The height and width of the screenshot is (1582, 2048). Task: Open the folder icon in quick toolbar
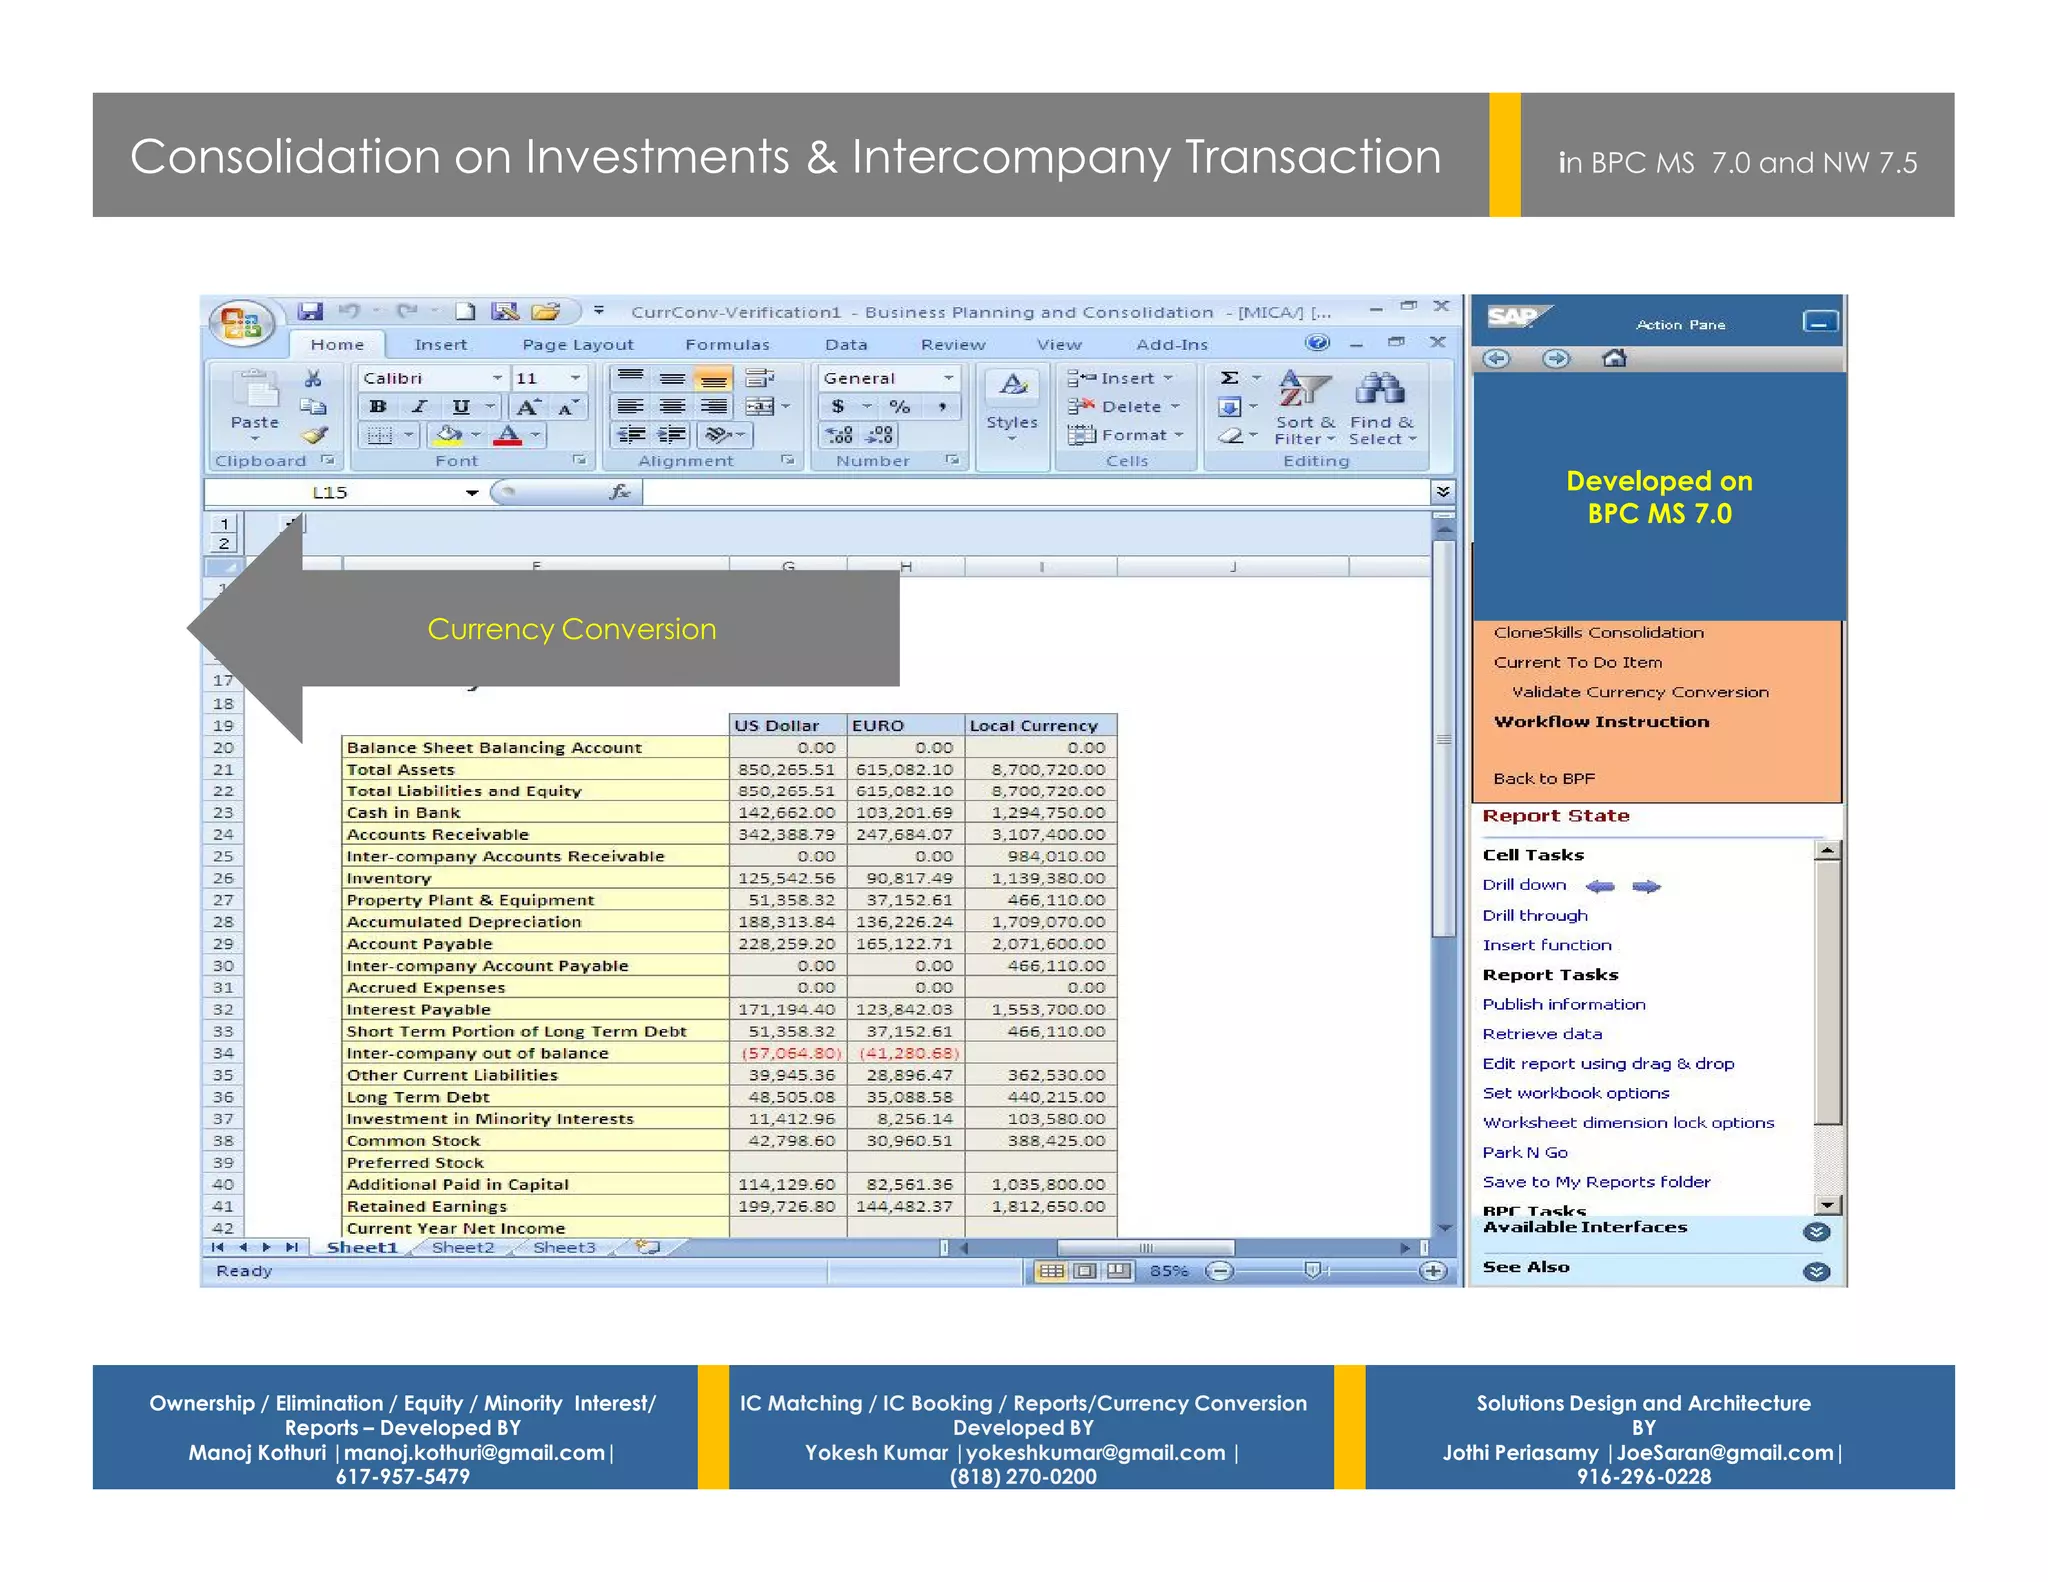click(545, 311)
